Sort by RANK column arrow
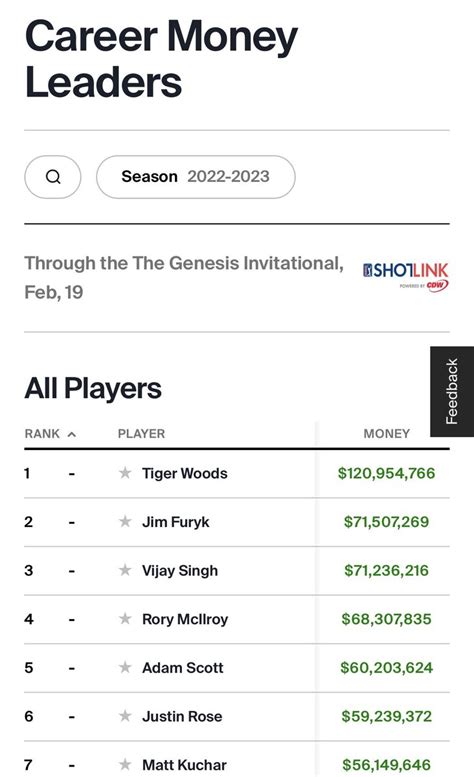 pyautogui.click(x=72, y=434)
